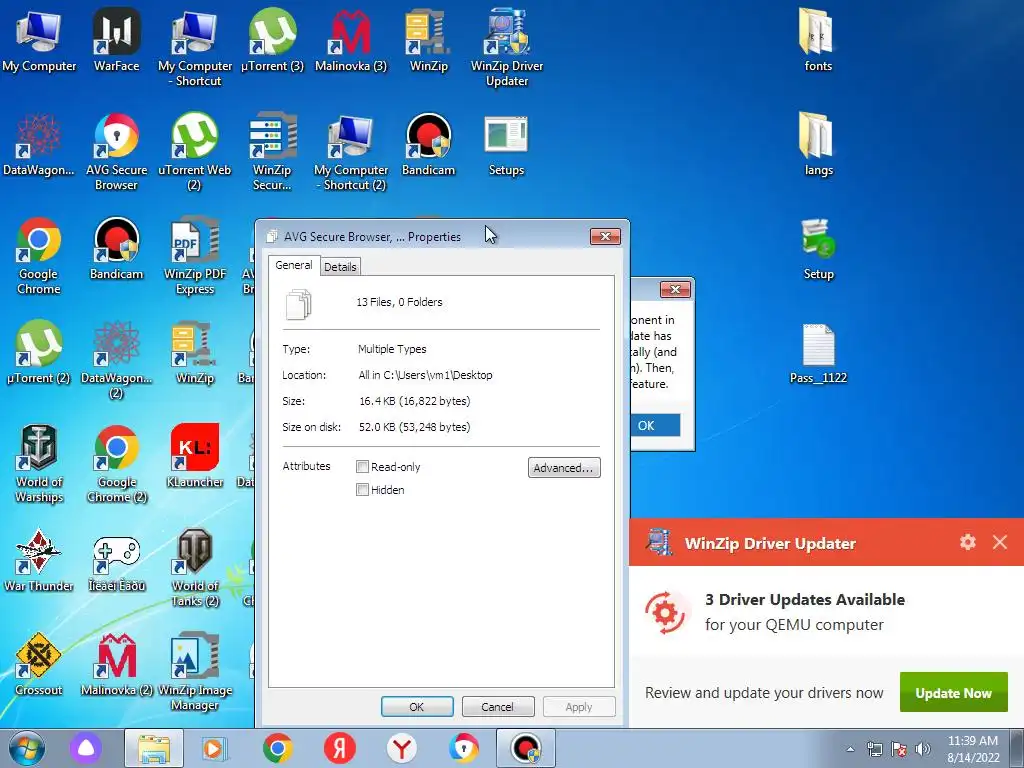Open the Yandex Browser Y taskbar icon
Screen dimensions: 1024x768
402,748
